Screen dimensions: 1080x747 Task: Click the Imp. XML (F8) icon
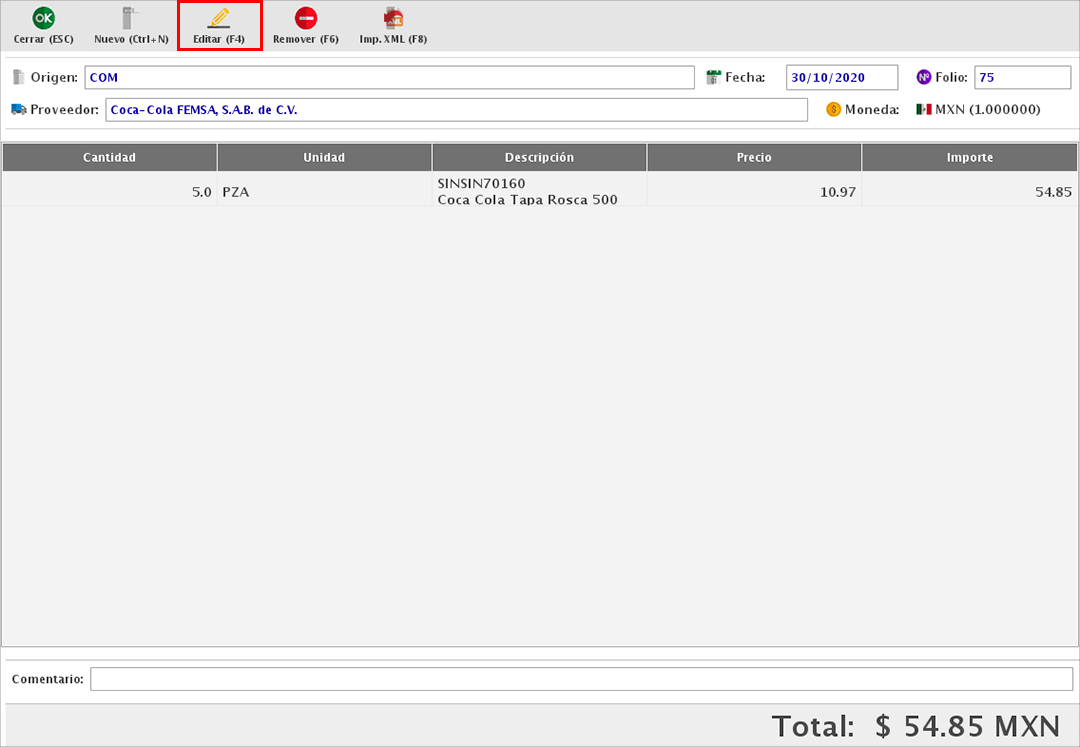tap(393, 18)
